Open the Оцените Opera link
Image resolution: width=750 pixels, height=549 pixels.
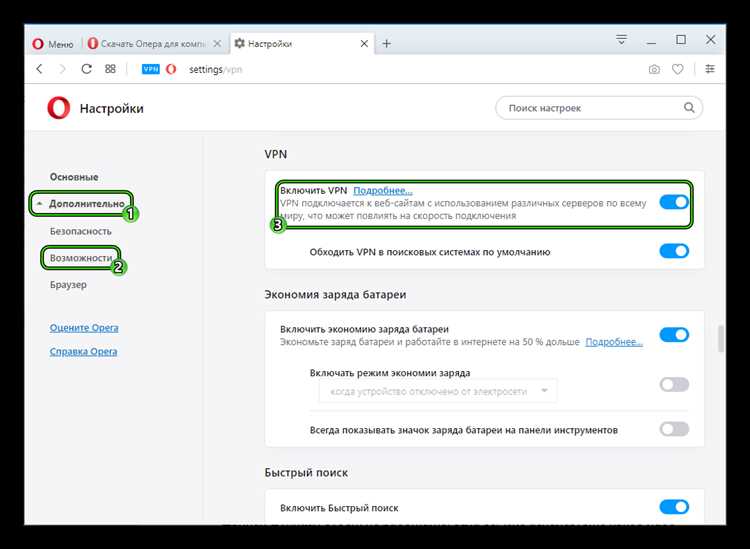pyautogui.click(x=84, y=328)
